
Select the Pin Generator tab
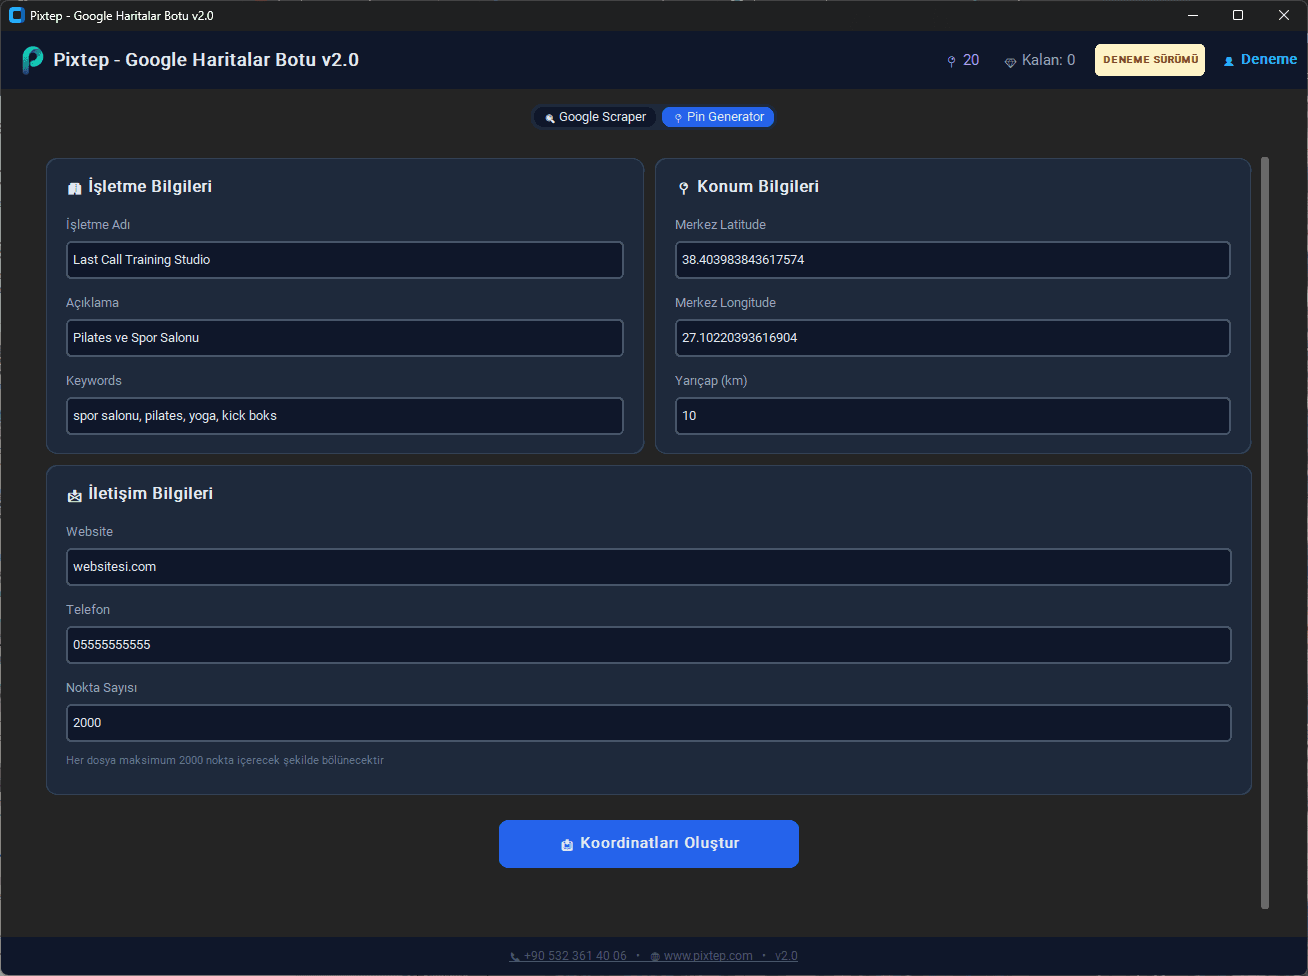[x=718, y=117]
